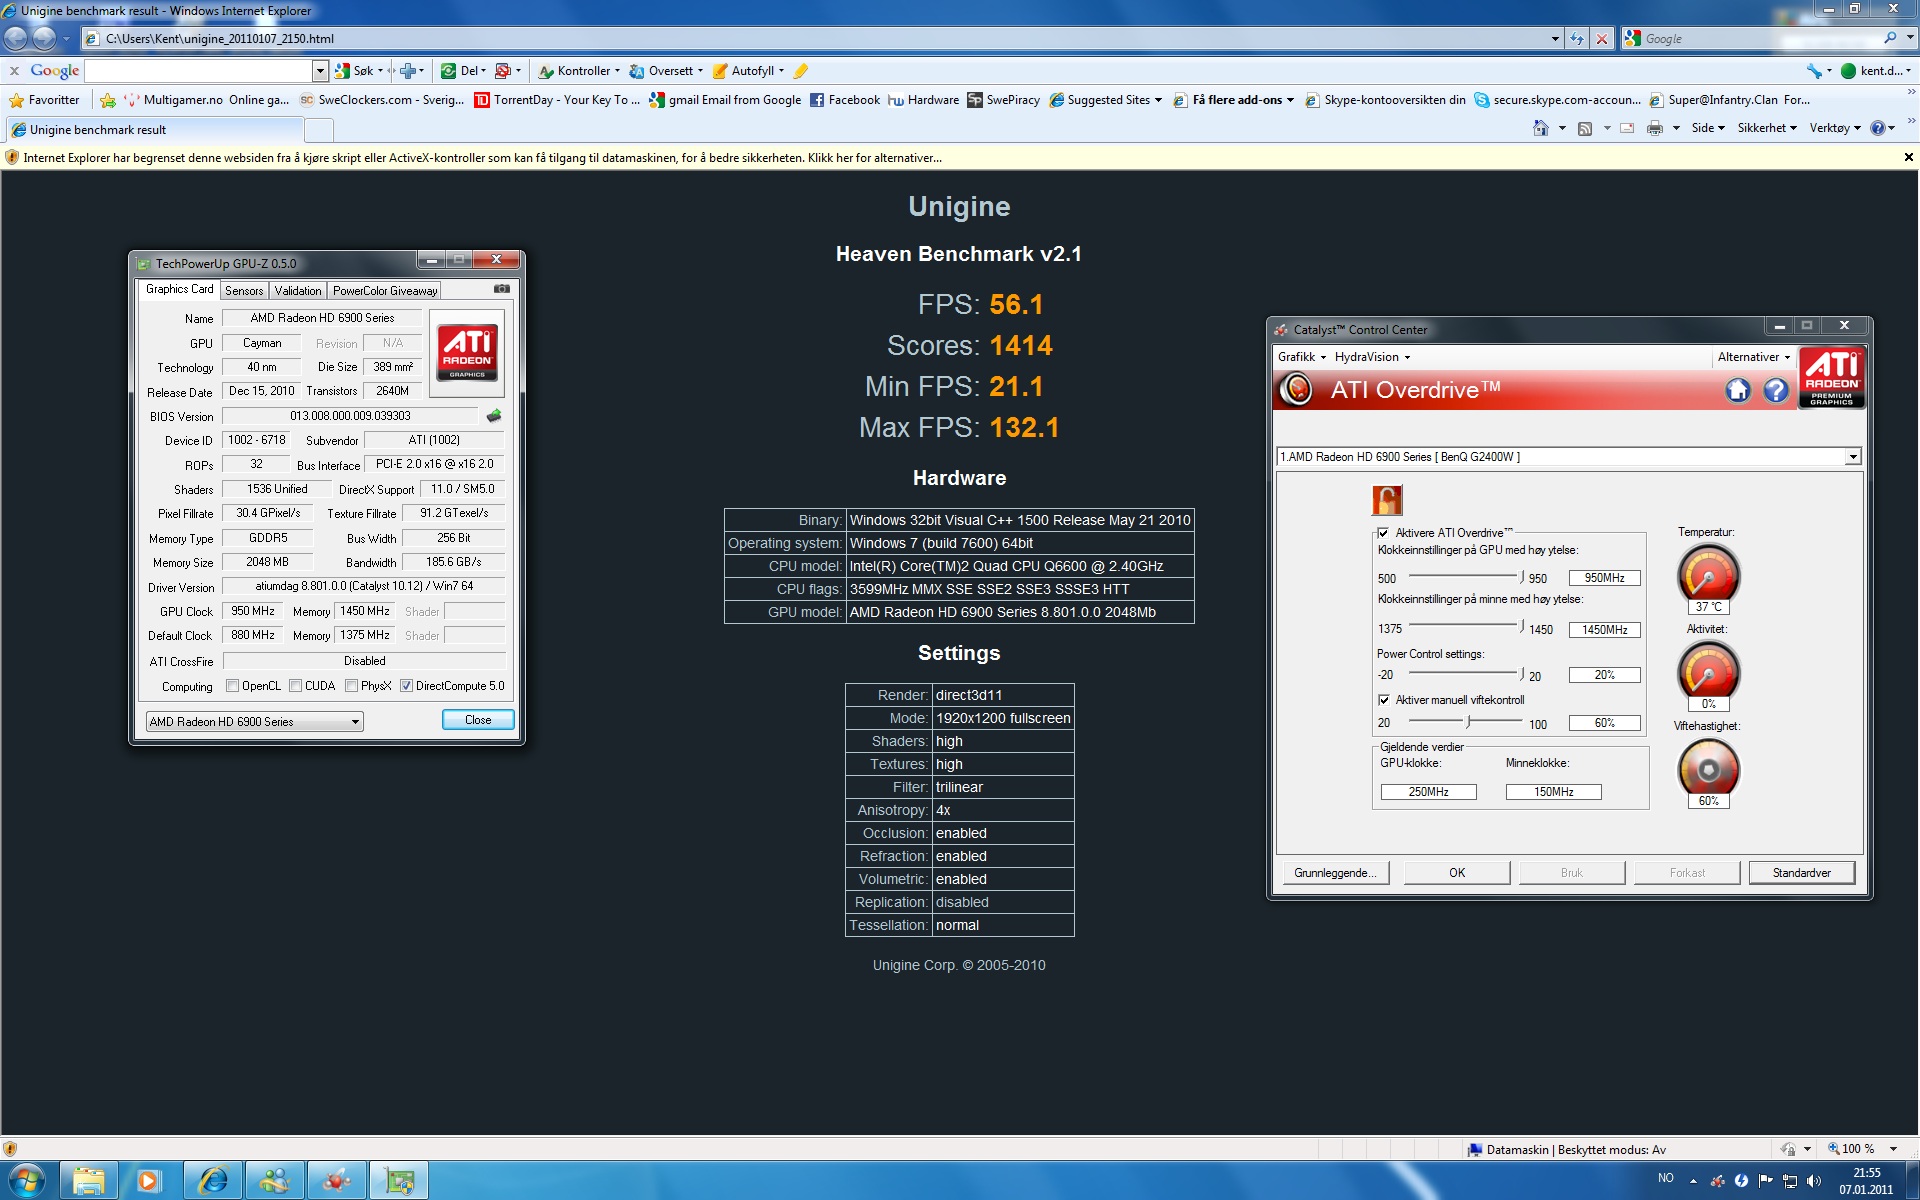This screenshot has height=1200, width=1920.
Task: Open Windows Media Player taskbar icon
Action: point(148,1181)
